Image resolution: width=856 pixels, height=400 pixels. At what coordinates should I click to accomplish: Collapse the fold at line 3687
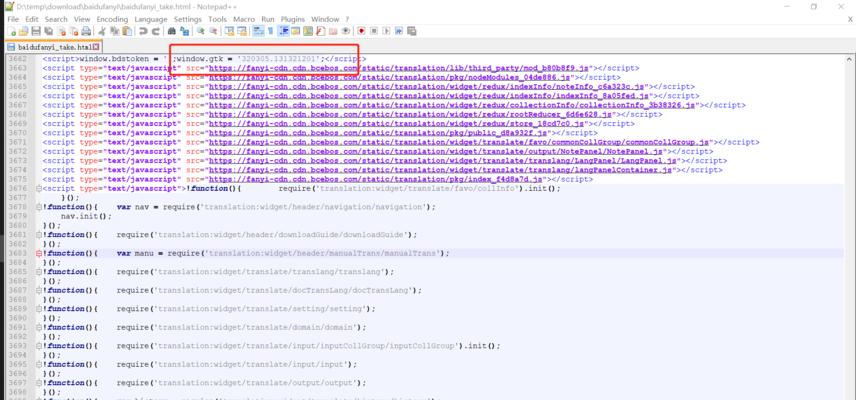pos(38,290)
